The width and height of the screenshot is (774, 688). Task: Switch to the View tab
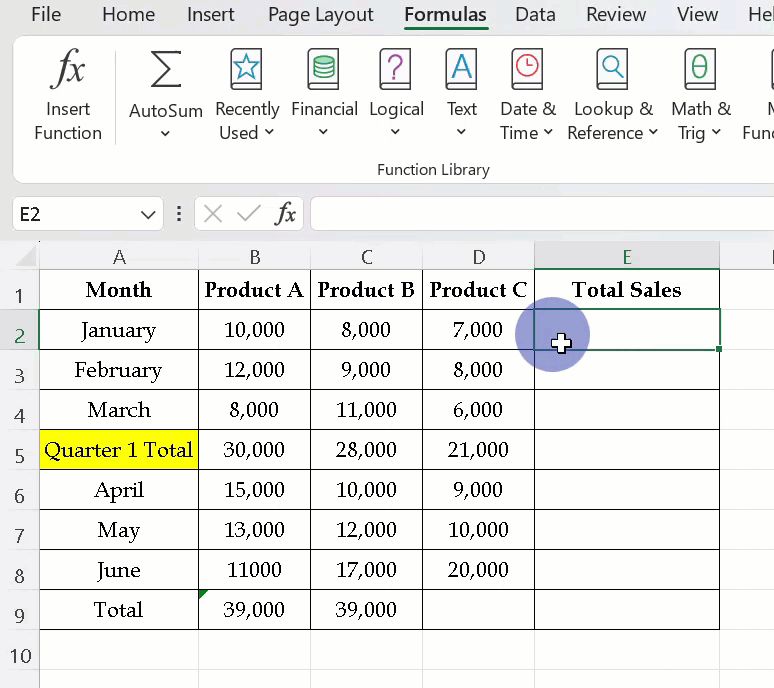[697, 14]
